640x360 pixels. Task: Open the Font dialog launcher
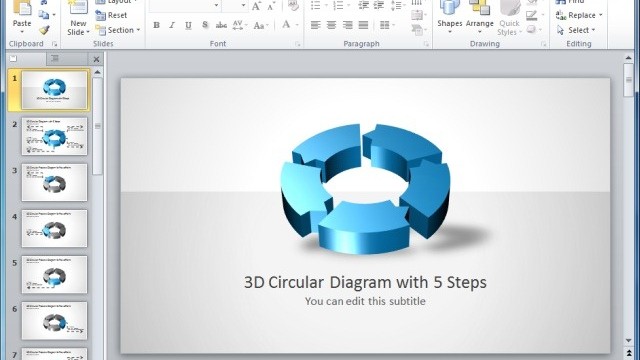298,44
